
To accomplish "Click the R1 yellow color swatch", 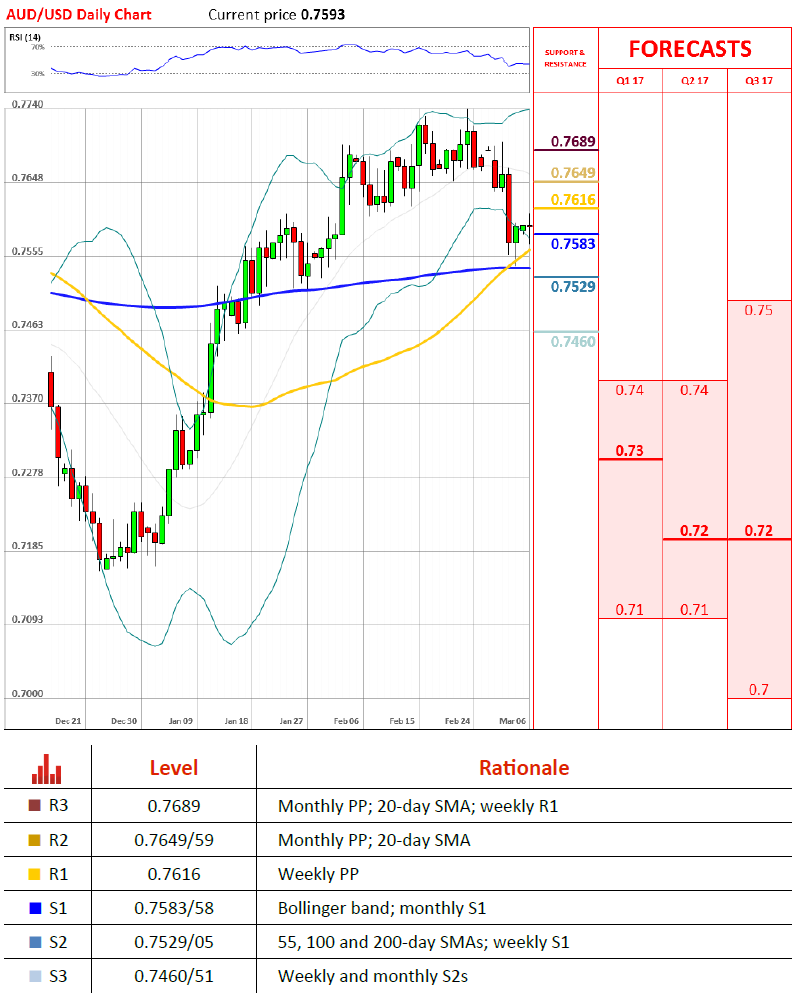I will 35,874.
